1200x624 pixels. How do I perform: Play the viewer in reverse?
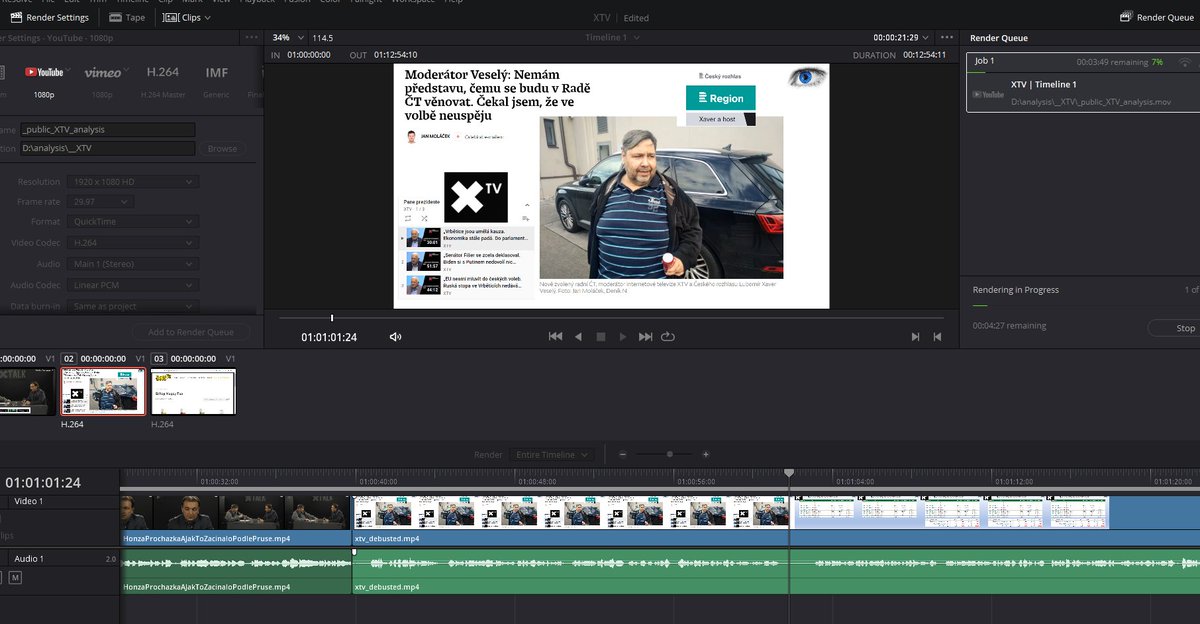(578, 337)
